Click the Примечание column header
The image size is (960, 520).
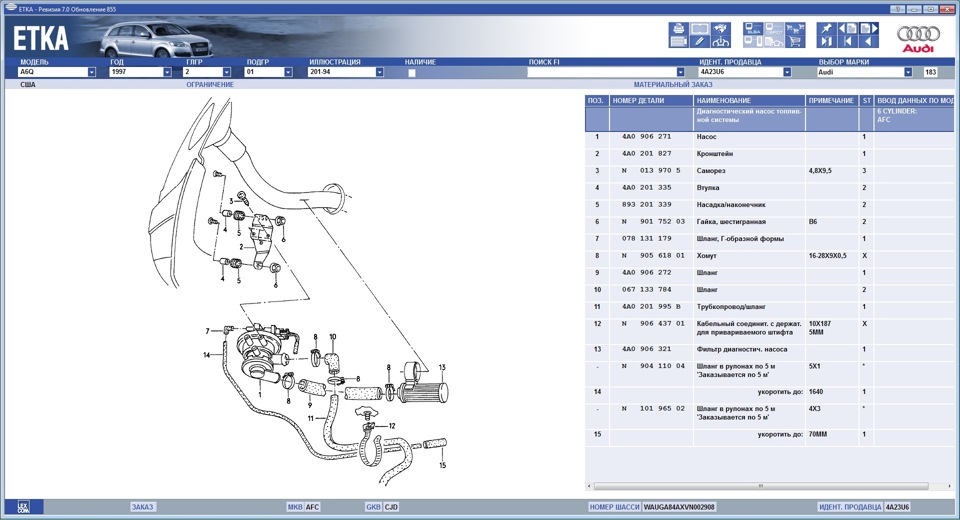(831, 100)
